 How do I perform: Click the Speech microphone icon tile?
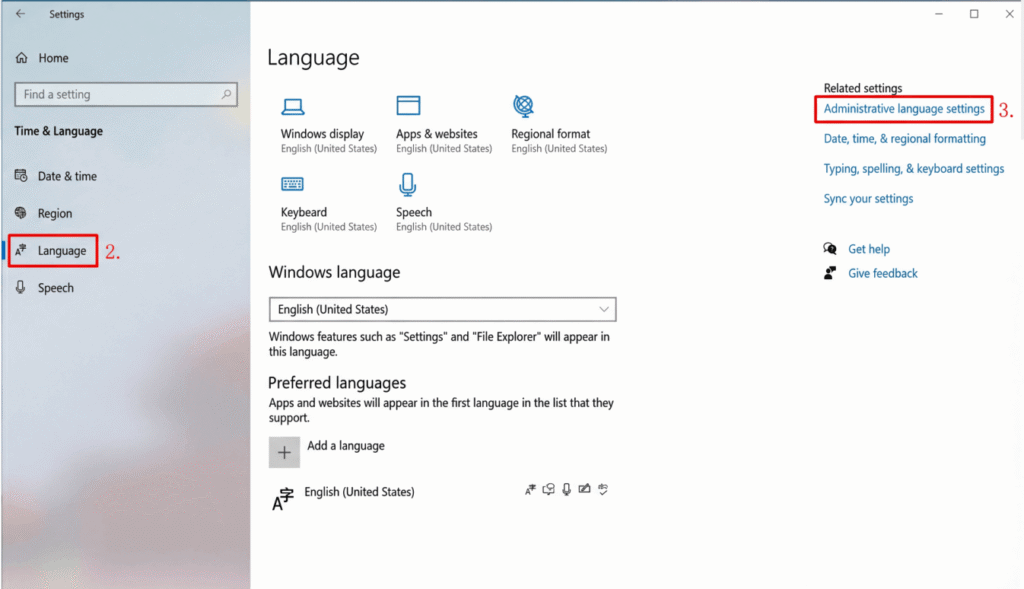click(x=408, y=184)
